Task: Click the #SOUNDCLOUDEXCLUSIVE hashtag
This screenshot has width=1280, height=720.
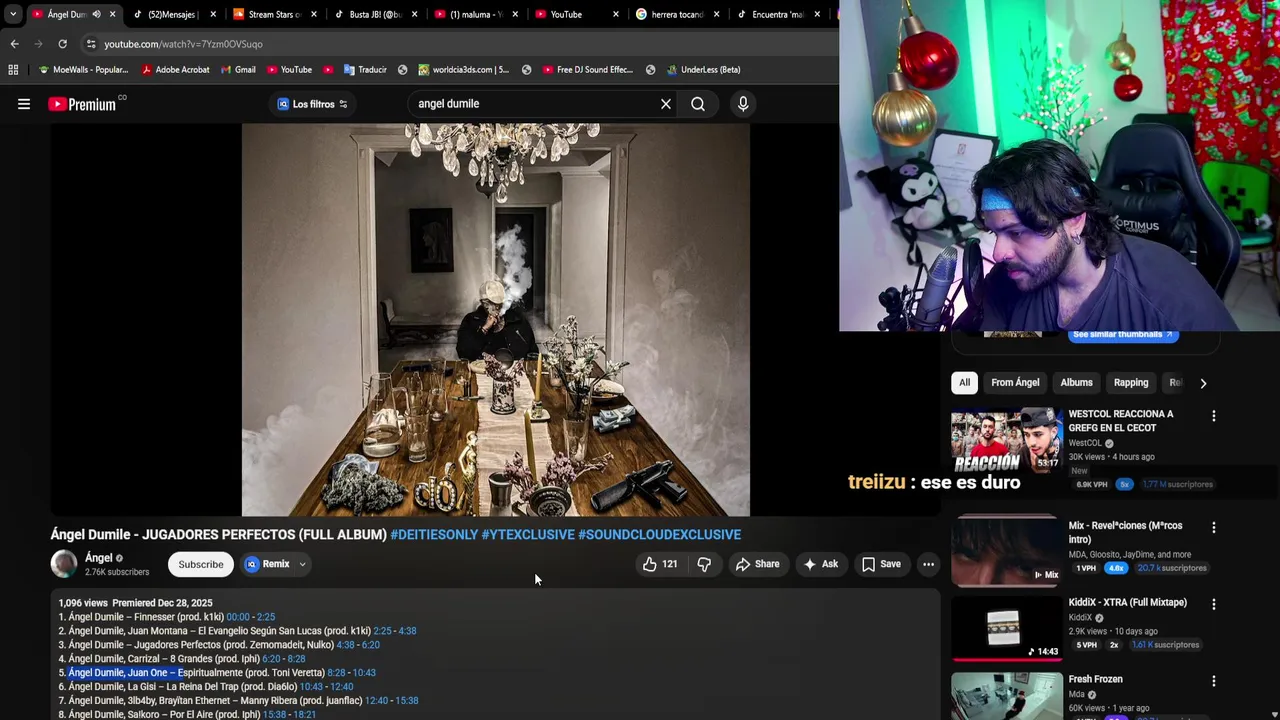Action: pyautogui.click(x=659, y=535)
